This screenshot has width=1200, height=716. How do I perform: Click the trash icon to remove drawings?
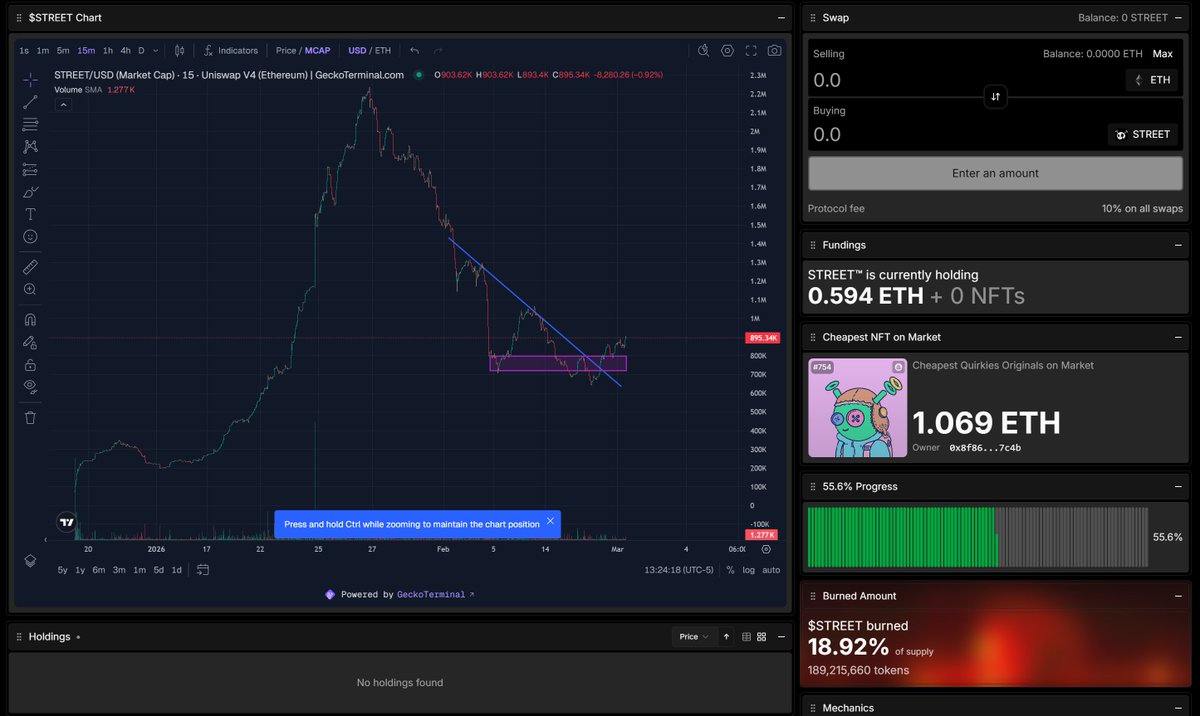(x=30, y=417)
